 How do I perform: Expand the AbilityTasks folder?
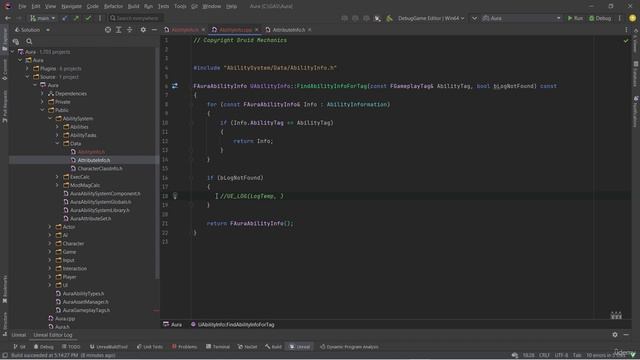[57, 135]
